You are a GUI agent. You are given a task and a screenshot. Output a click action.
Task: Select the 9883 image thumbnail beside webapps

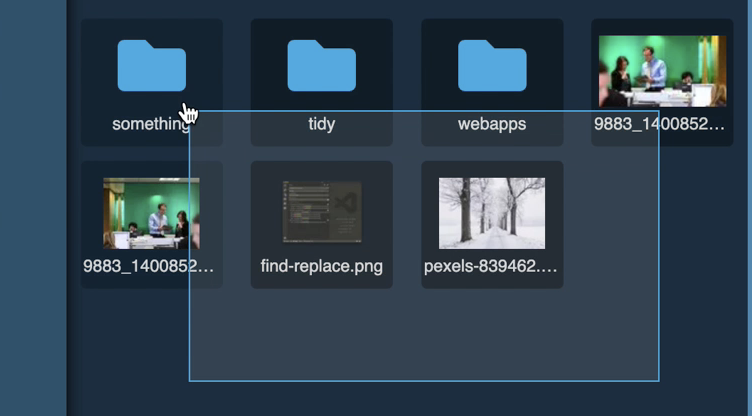(662, 70)
